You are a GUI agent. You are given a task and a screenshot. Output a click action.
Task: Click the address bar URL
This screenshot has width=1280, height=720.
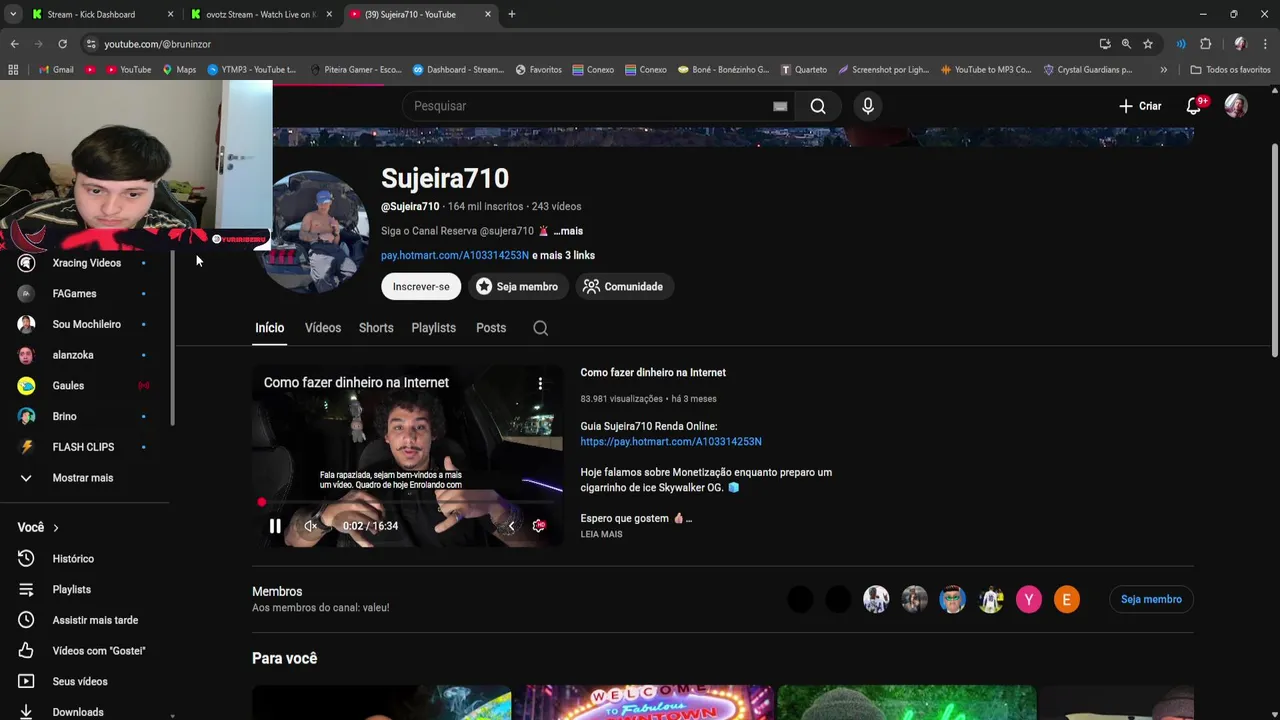point(158,44)
